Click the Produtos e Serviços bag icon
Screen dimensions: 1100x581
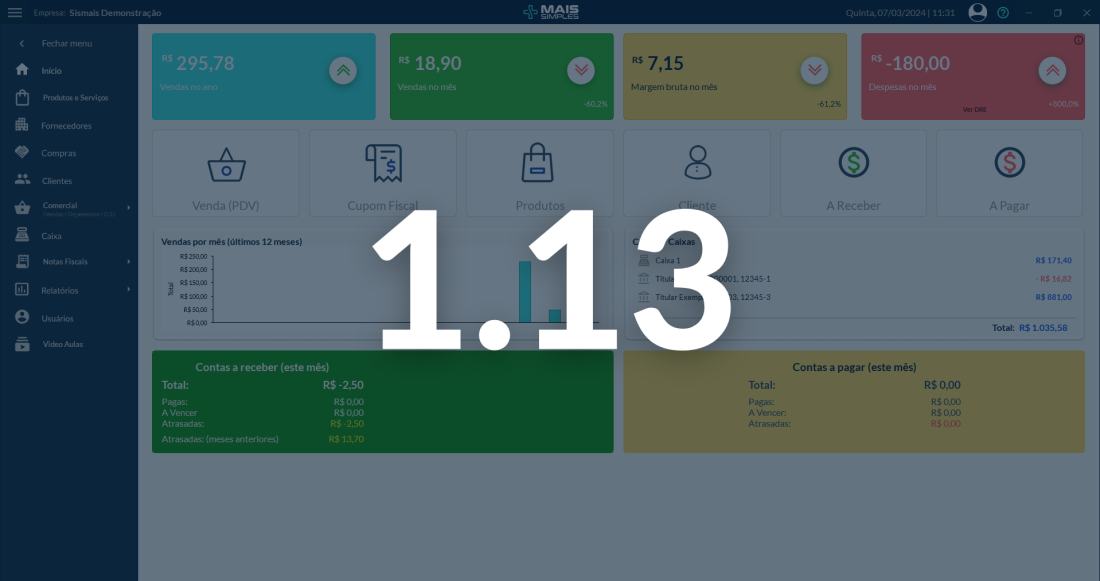coord(22,98)
